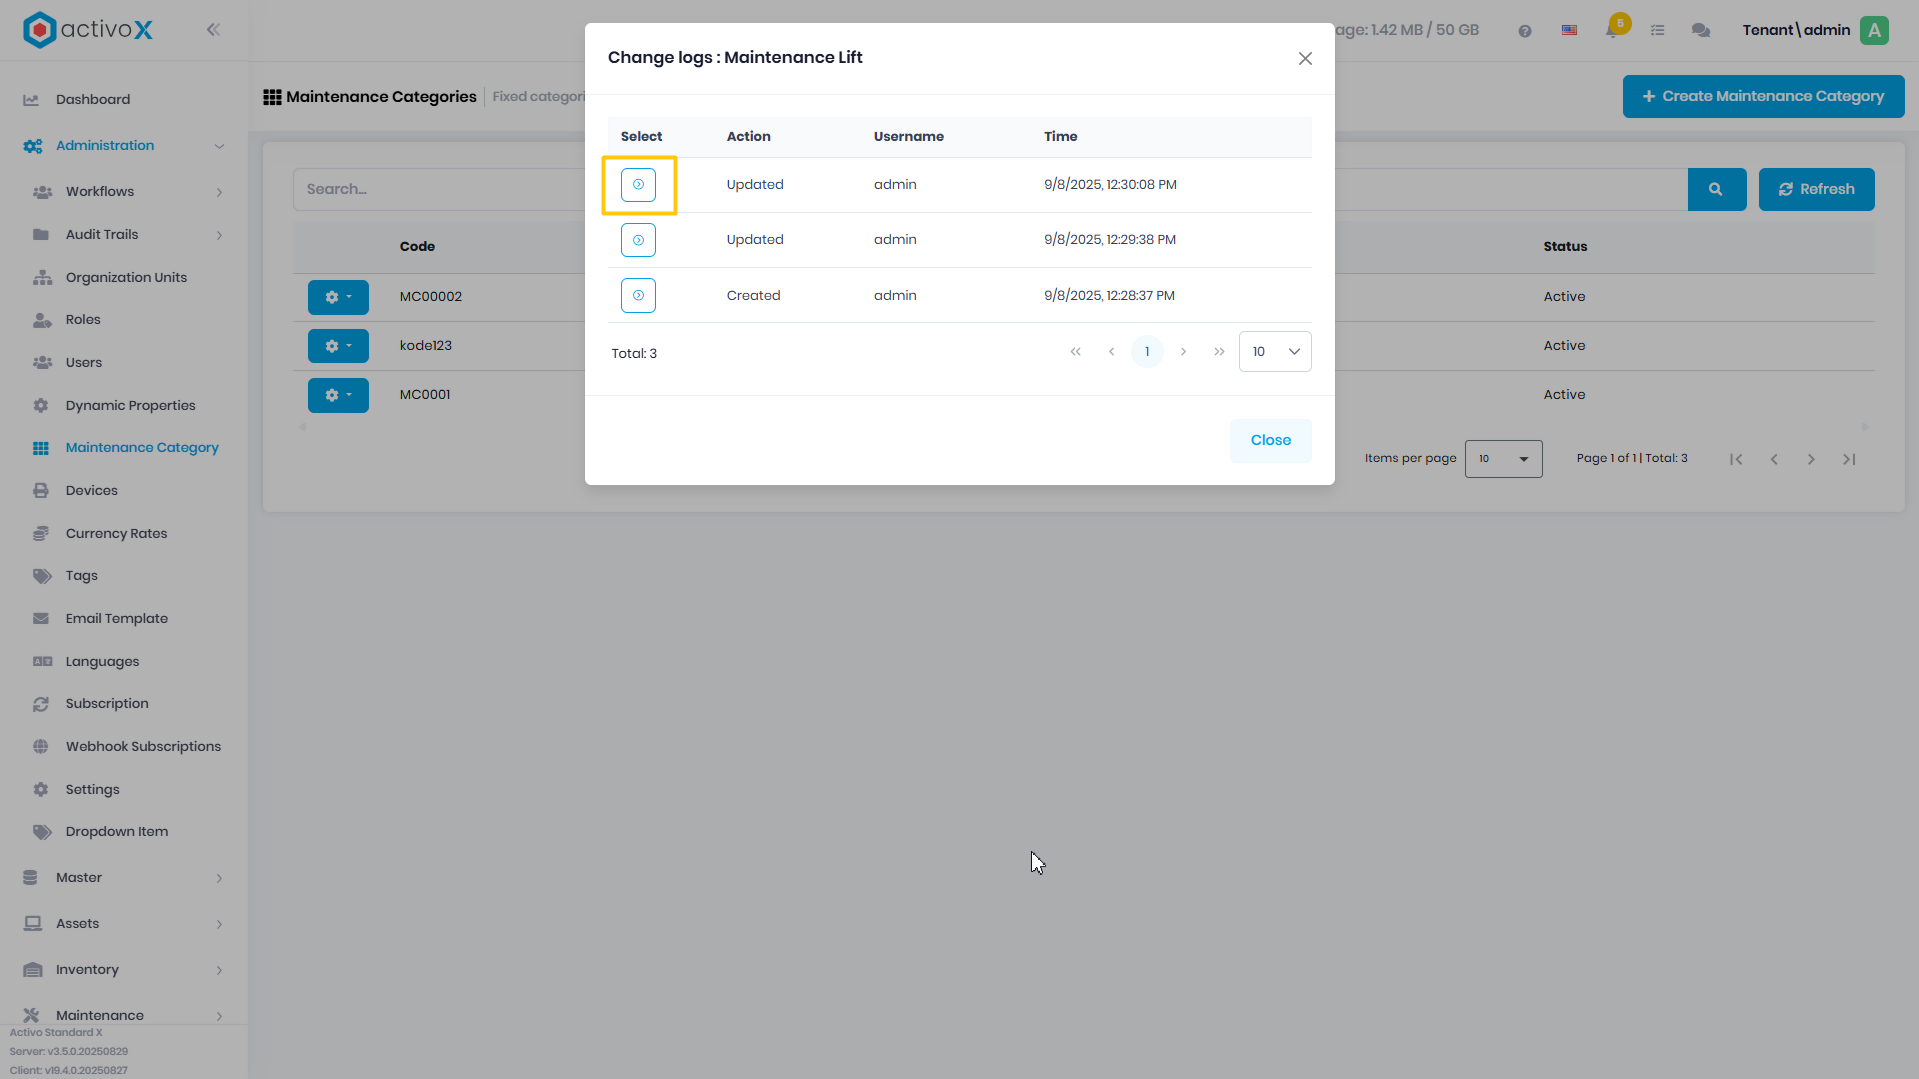Select page 1 in the change logs pager

[x=1147, y=352]
